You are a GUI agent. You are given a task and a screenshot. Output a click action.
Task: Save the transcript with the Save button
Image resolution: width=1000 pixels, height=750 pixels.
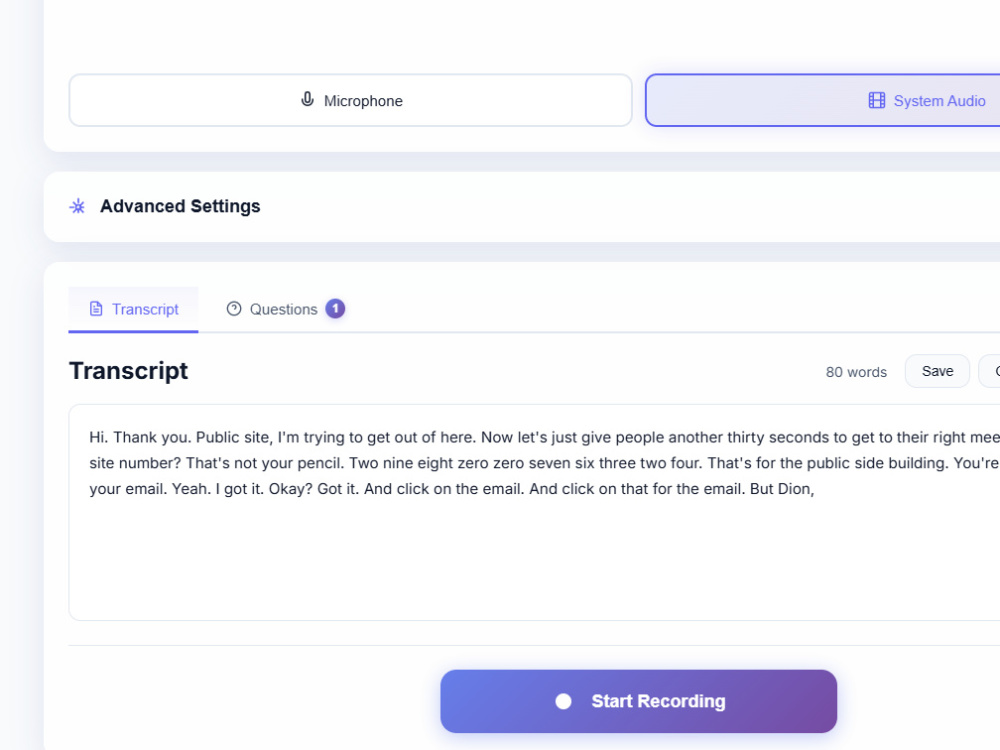point(938,371)
